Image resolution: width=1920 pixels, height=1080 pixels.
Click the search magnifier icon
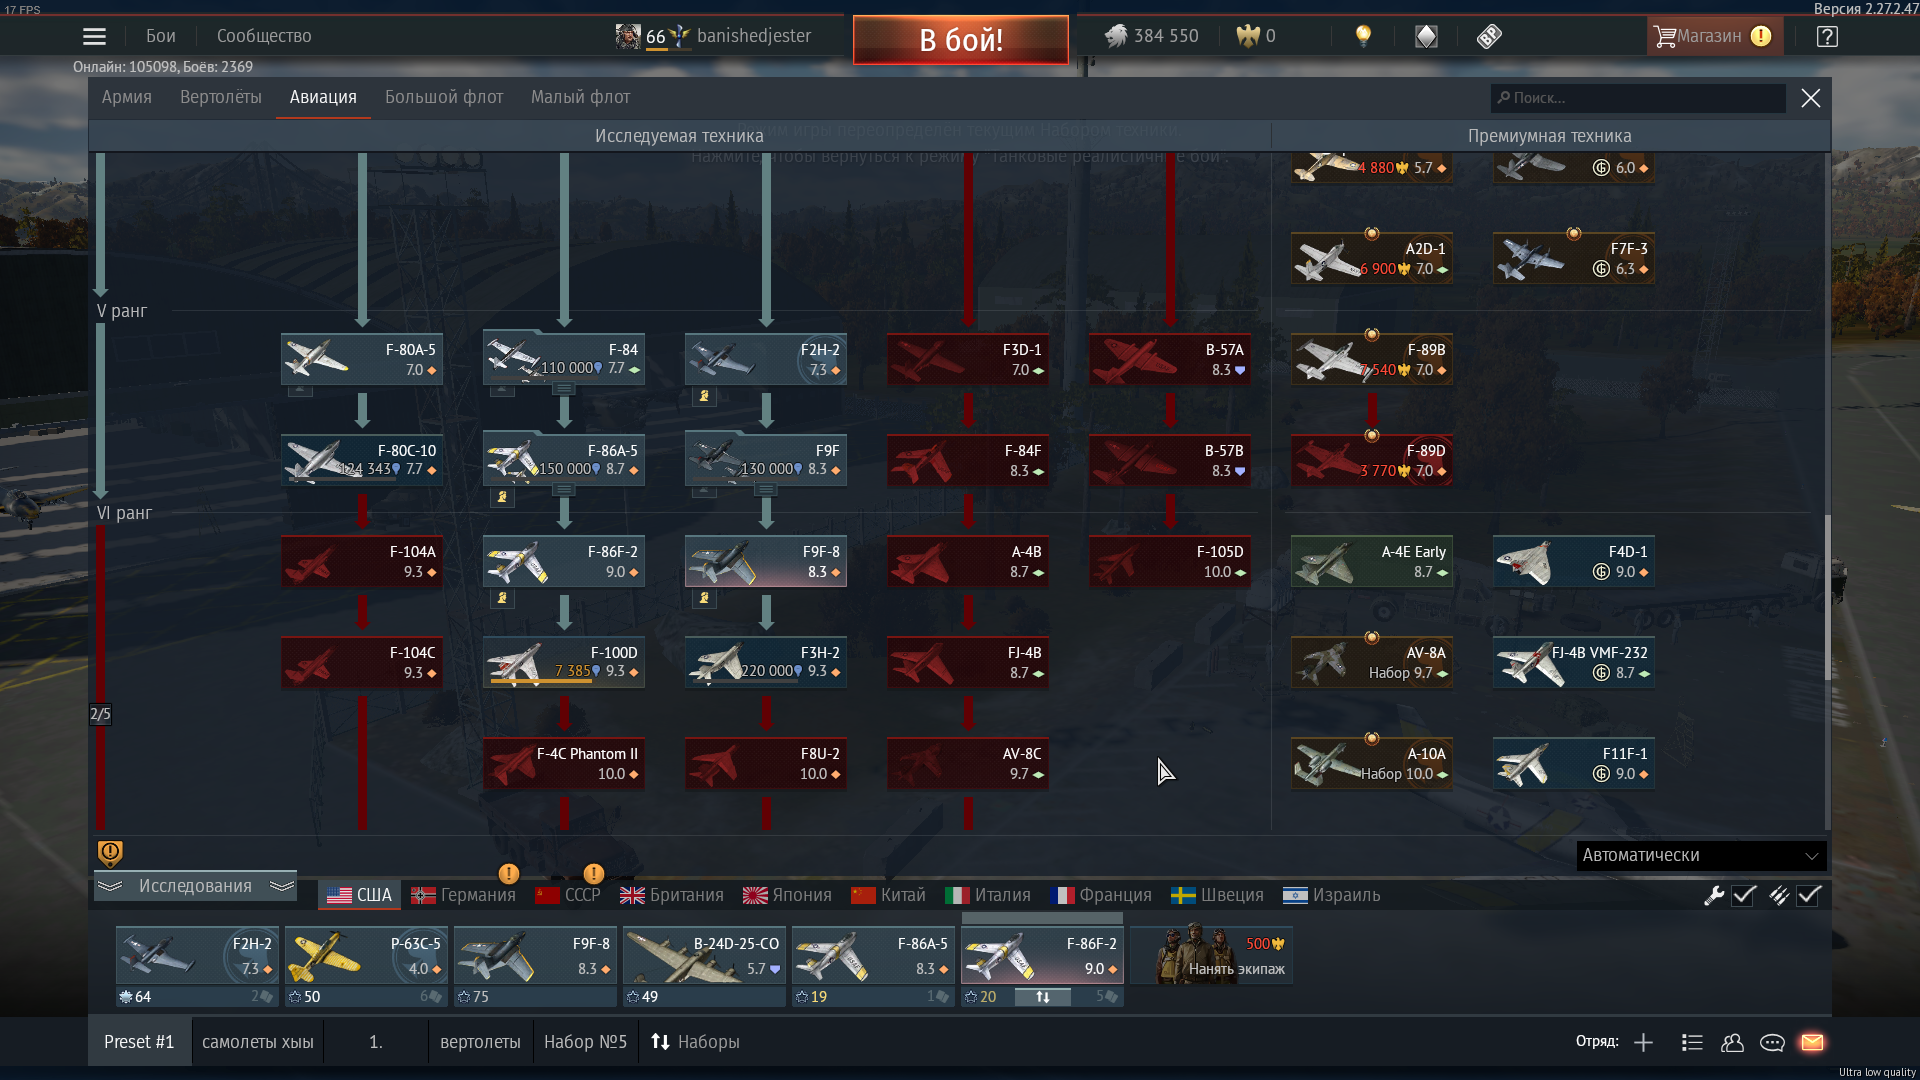(1504, 98)
